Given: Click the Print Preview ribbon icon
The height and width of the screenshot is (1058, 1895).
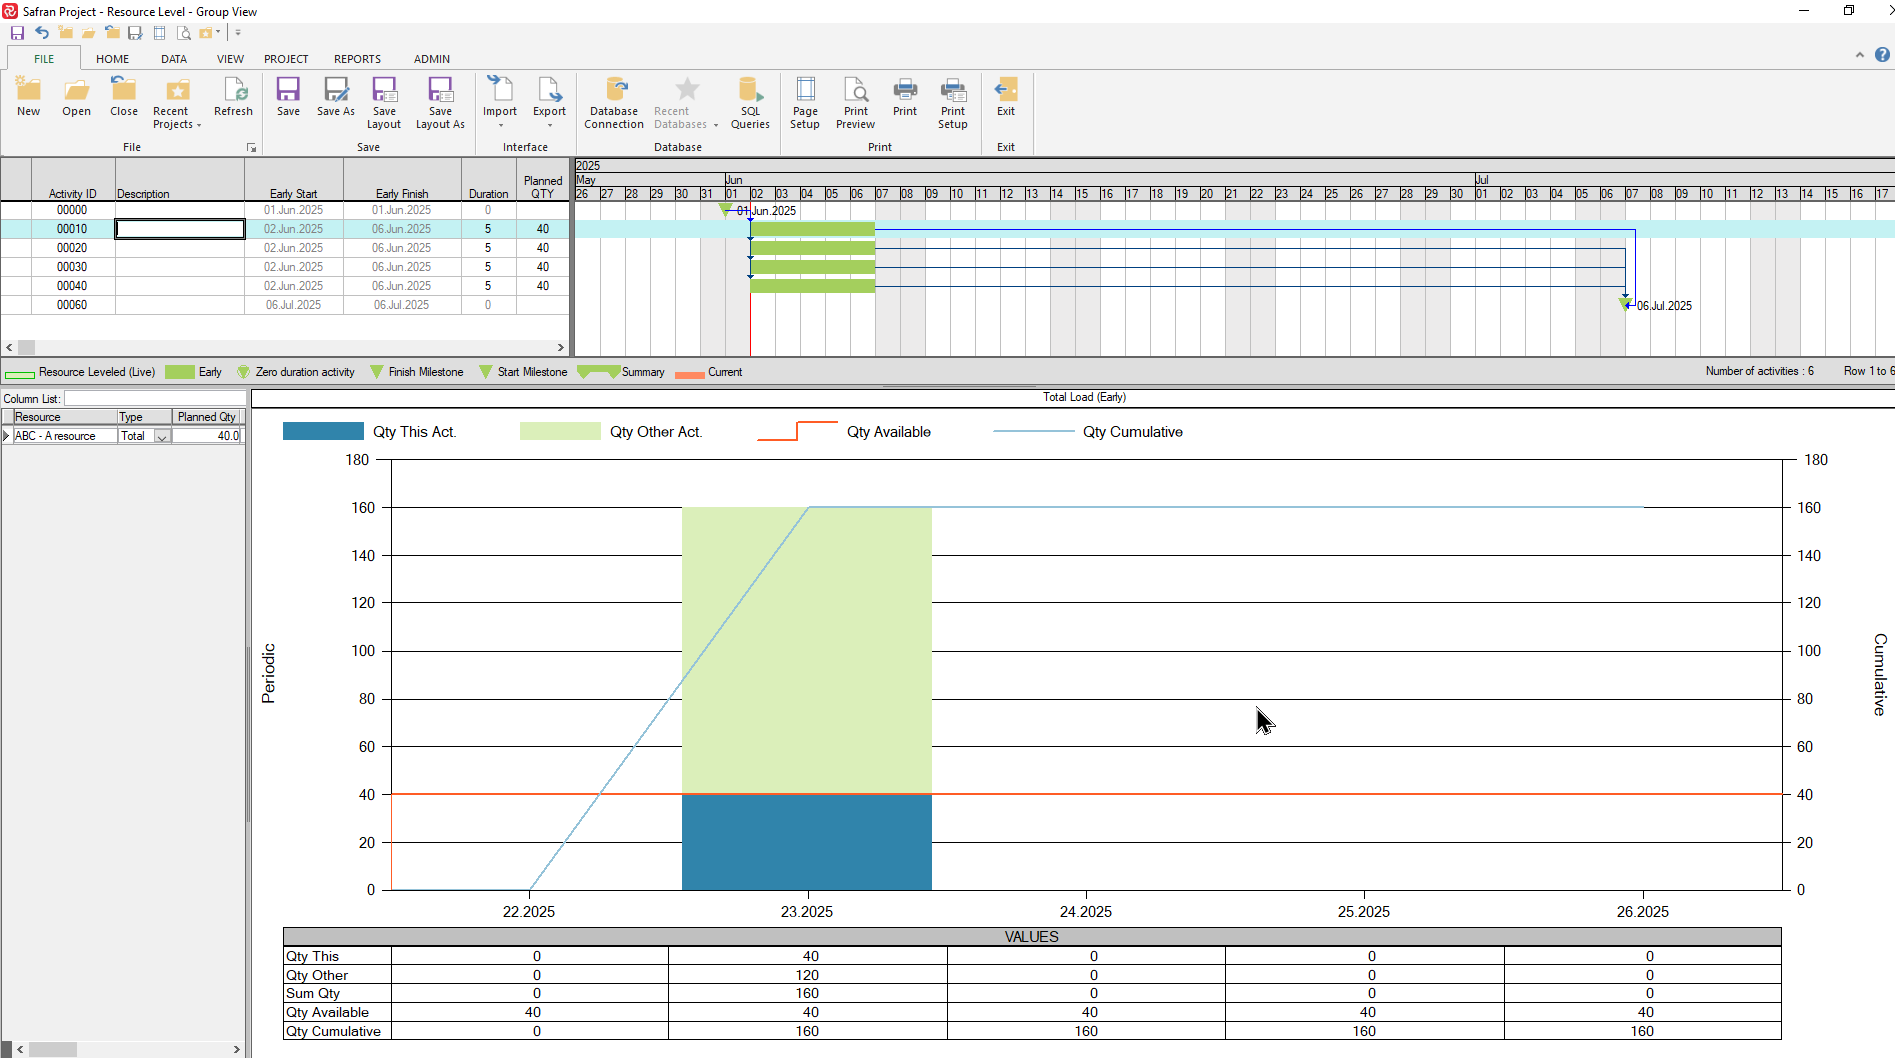Looking at the screenshot, I should tap(855, 103).
